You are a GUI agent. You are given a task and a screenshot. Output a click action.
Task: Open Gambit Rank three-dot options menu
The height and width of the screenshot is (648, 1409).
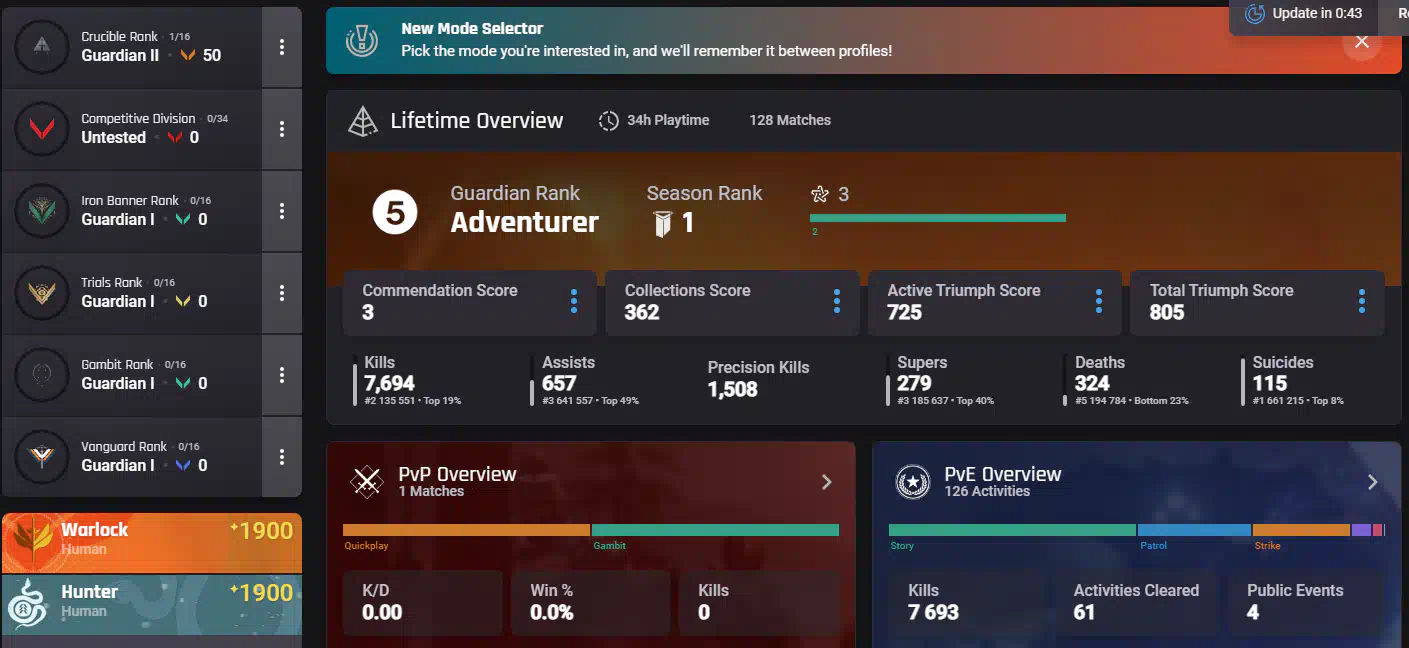tap(282, 375)
